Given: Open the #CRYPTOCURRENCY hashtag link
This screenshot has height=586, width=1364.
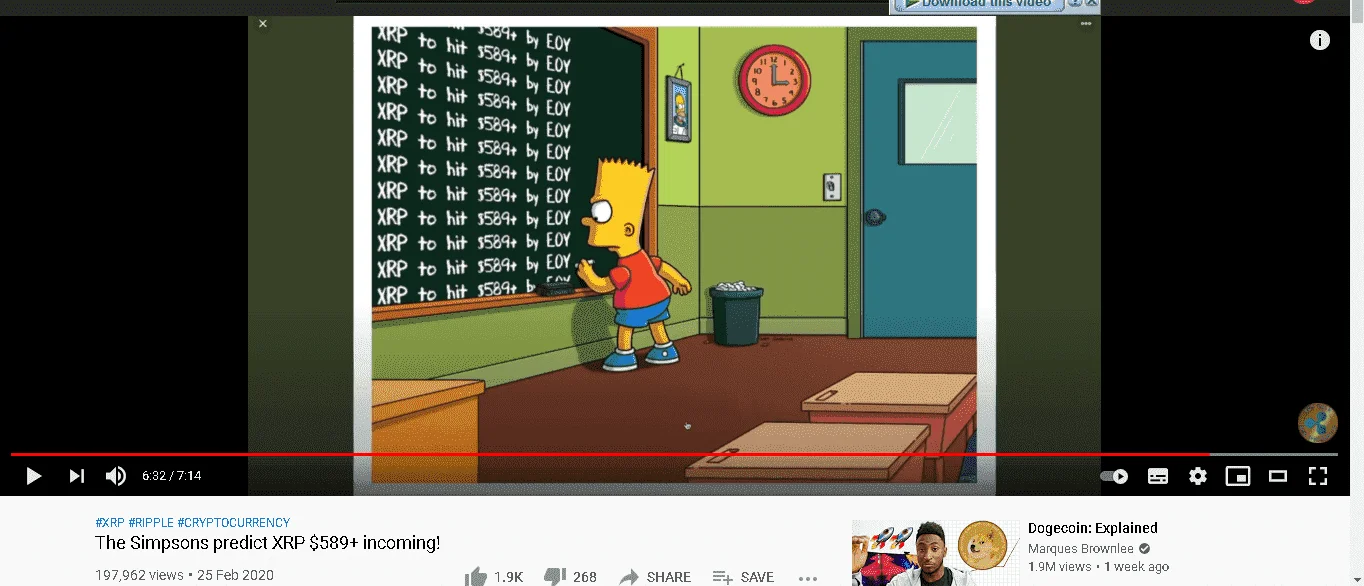Looking at the screenshot, I should pos(234,523).
